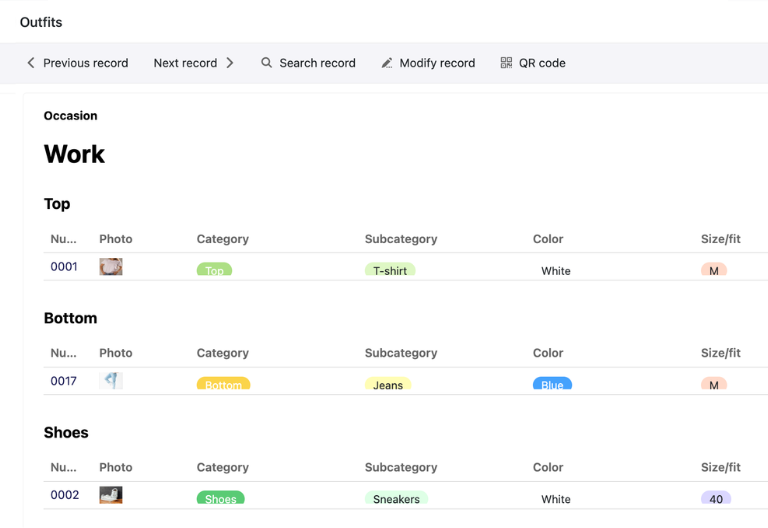Click the green Shoes category tag
Image resolution: width=768 pixels, height=528 pixels.
(220, 498)
